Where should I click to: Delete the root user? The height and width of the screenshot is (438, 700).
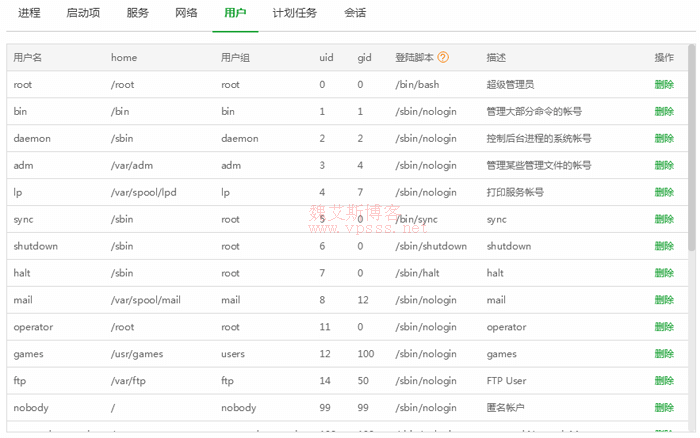664,85
